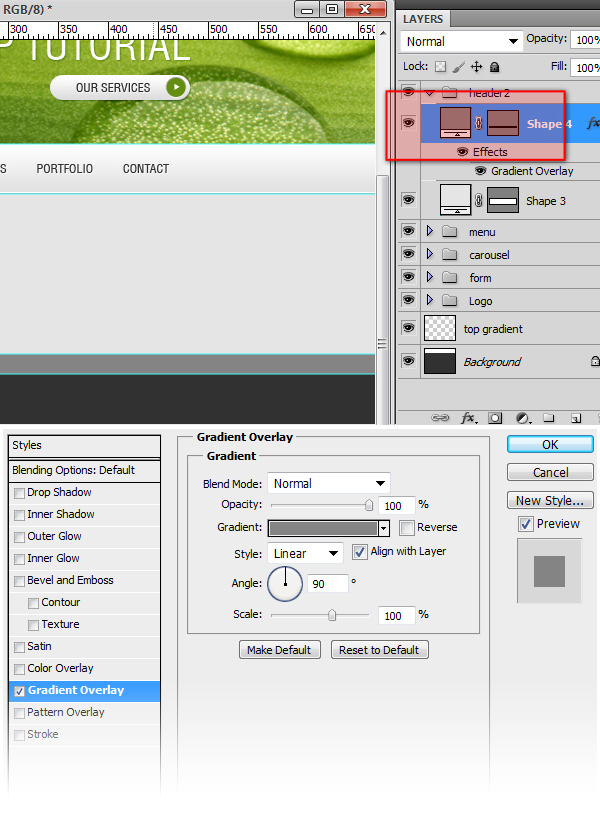Viewport: 600px width, 840px height.
Task: Enable the Inner Shadow checkbox
Action: click(x=19, y=515)
